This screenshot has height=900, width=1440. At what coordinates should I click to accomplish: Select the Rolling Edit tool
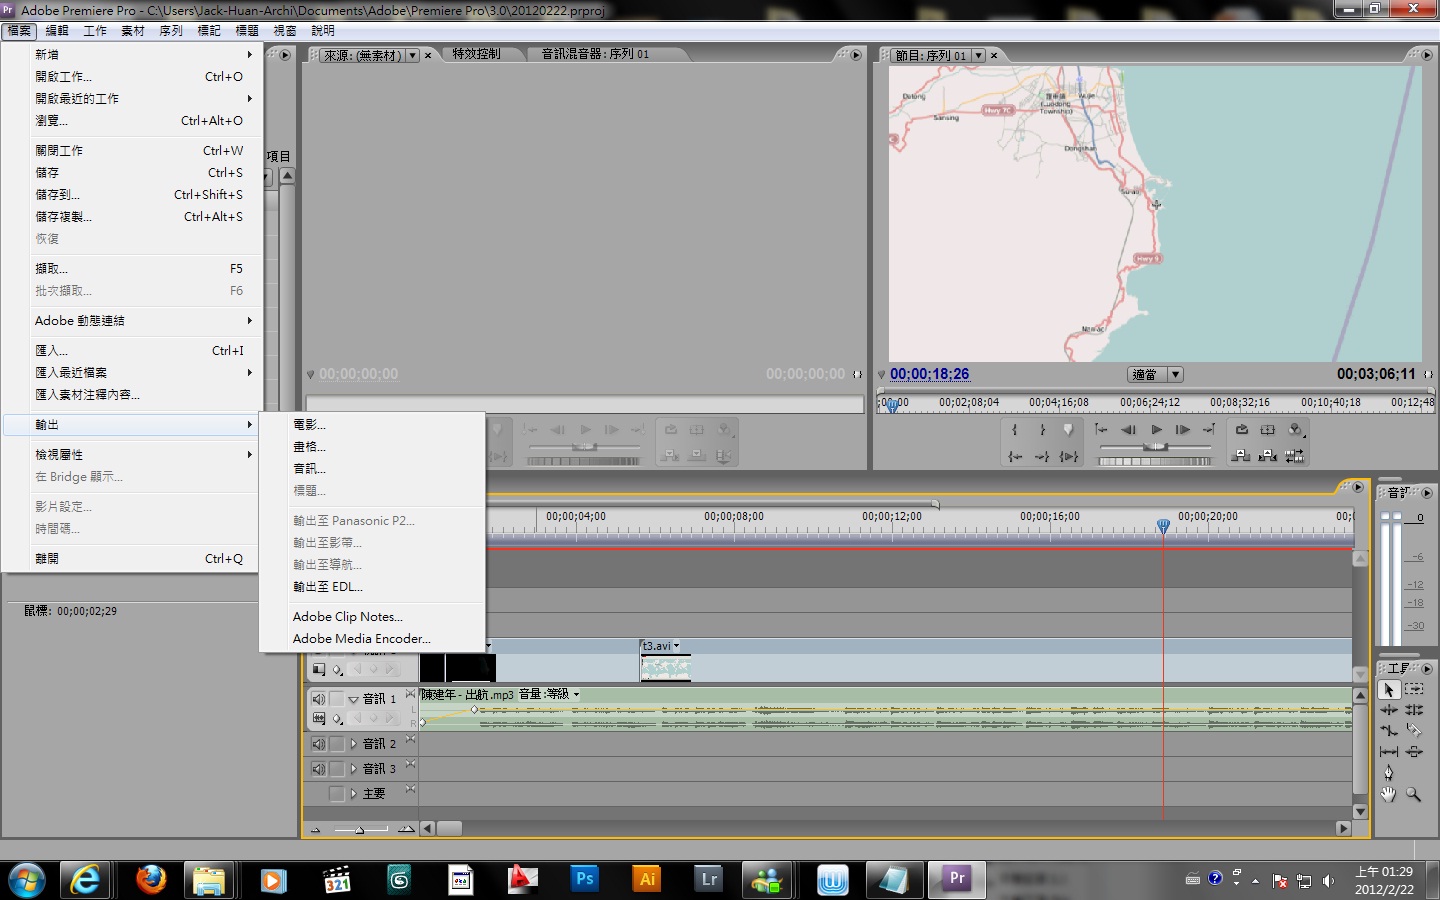1414,710
